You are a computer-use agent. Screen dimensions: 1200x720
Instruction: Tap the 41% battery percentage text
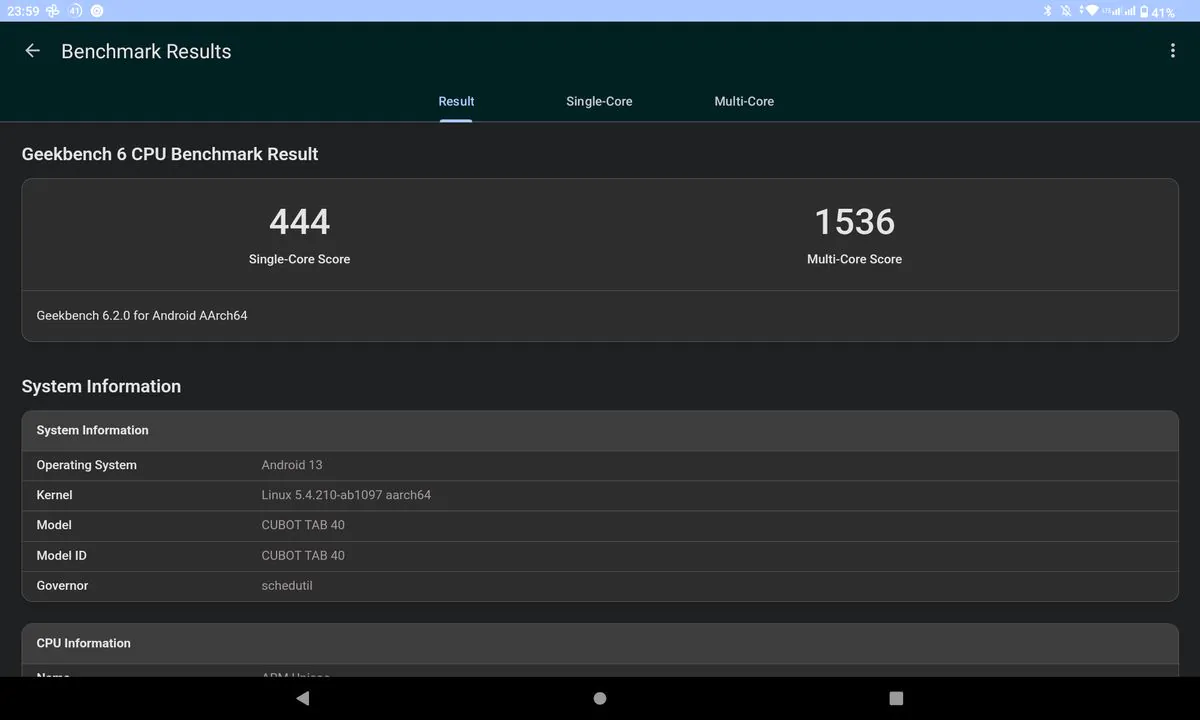click(1163, 12)
